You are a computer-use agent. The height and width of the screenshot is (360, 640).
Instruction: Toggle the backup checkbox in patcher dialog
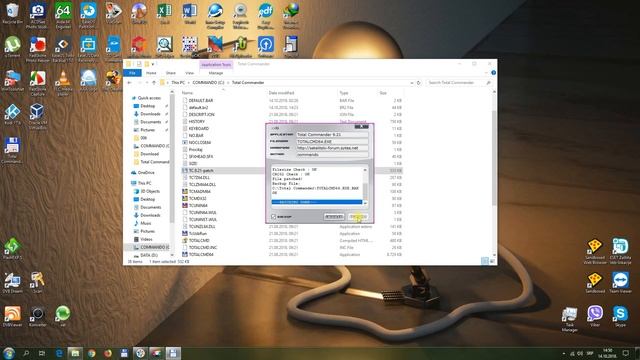click(273, 216)
